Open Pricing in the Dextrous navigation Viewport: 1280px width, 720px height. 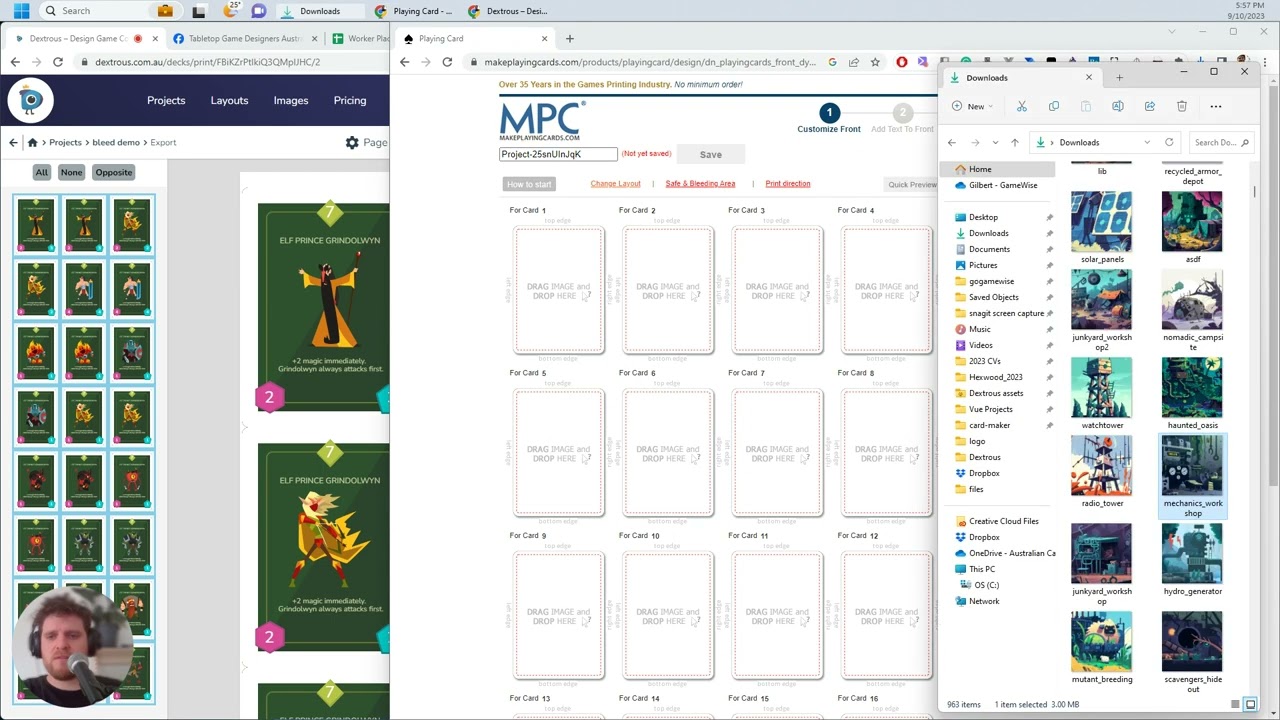(350, 100)
